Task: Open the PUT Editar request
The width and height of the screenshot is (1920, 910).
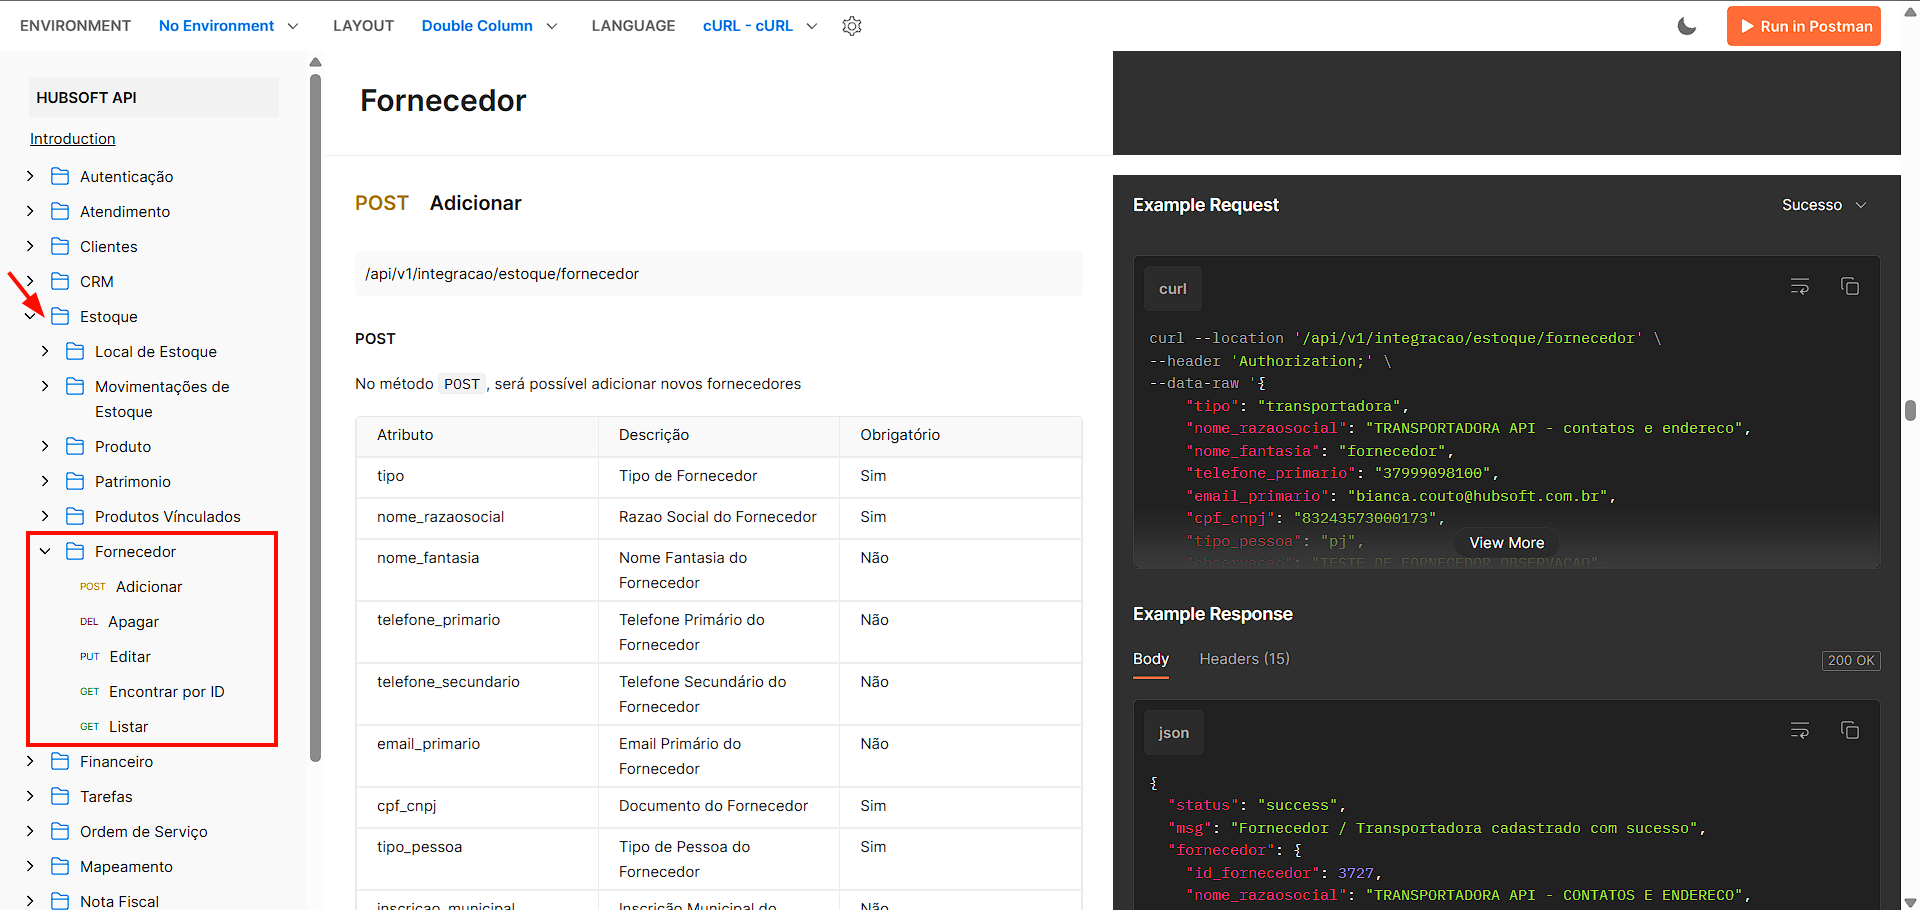Action: pyautogui.click(x=116, y=656)
